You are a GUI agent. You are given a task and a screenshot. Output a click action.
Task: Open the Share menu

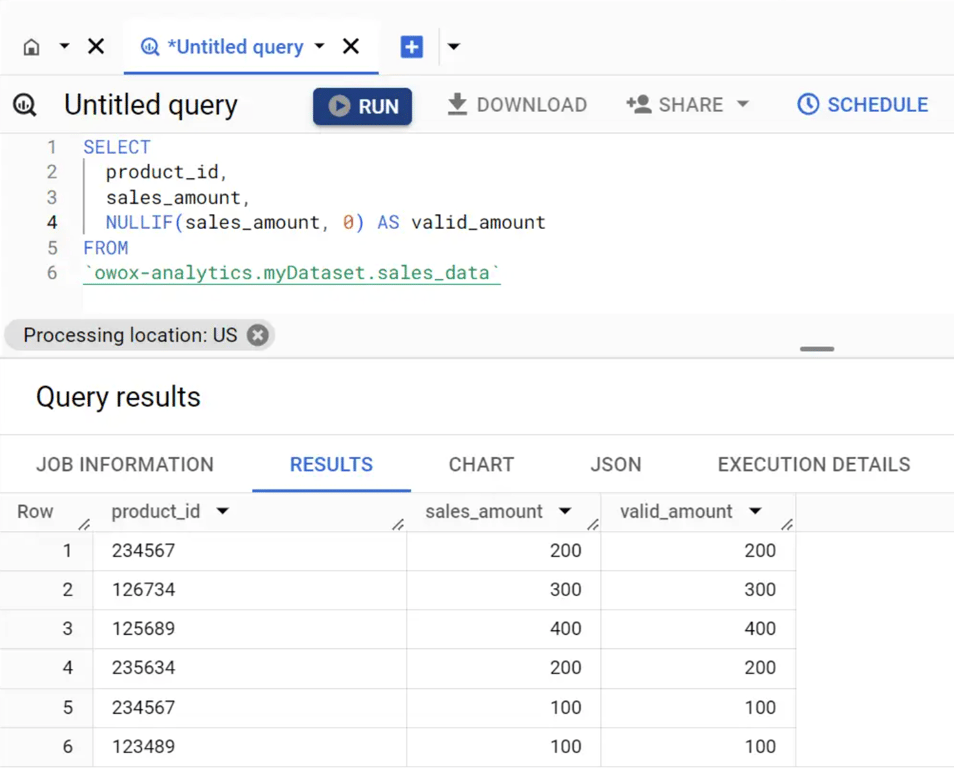688,105
